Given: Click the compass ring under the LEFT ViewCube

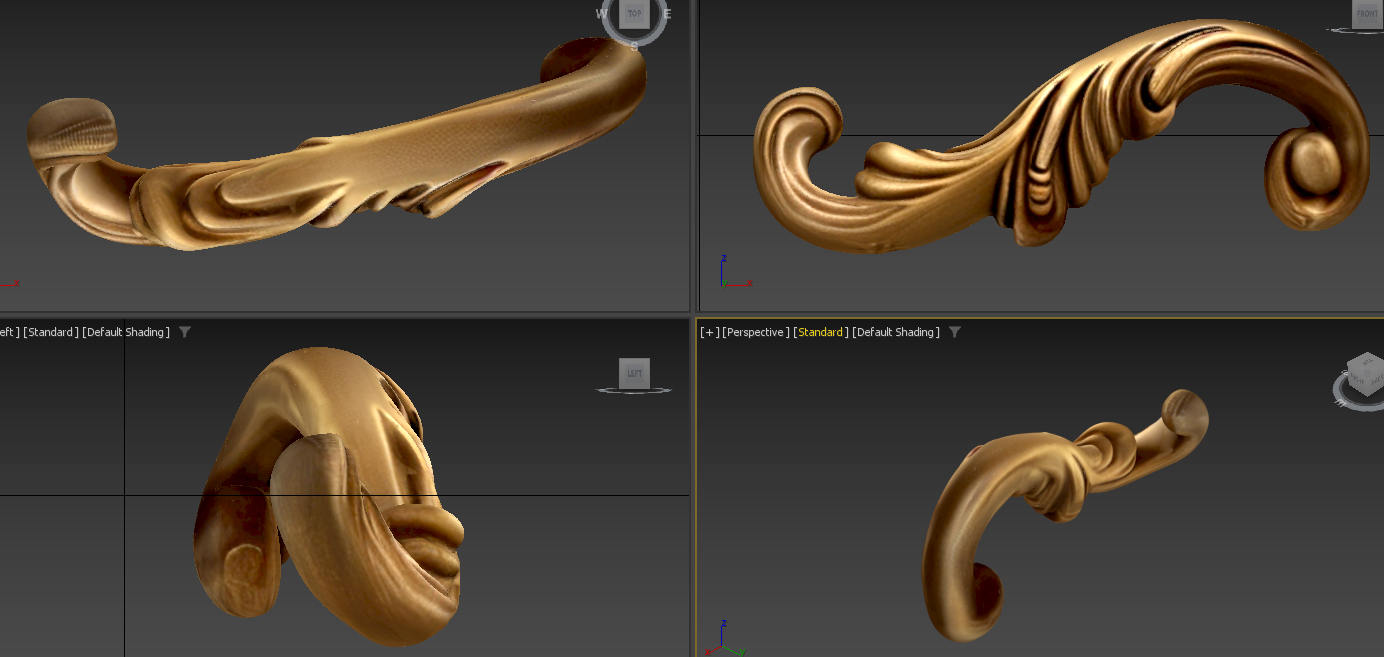Looking at the screenshot, I should pos(634,390).
